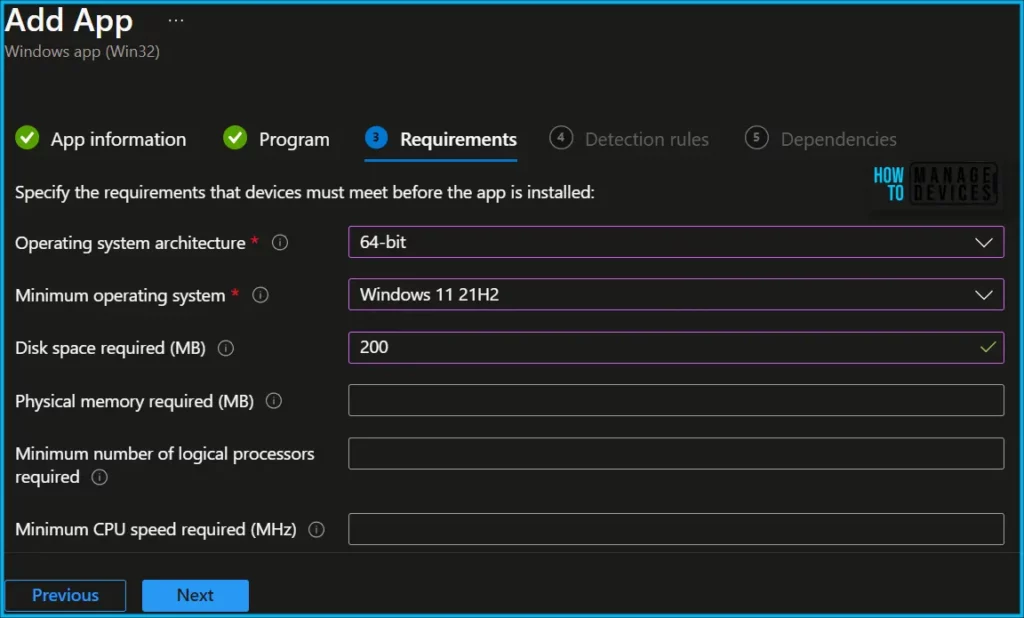1024x618 pixels.
Task: Click green checkmark icon of Program step
Action: (235, 138)
